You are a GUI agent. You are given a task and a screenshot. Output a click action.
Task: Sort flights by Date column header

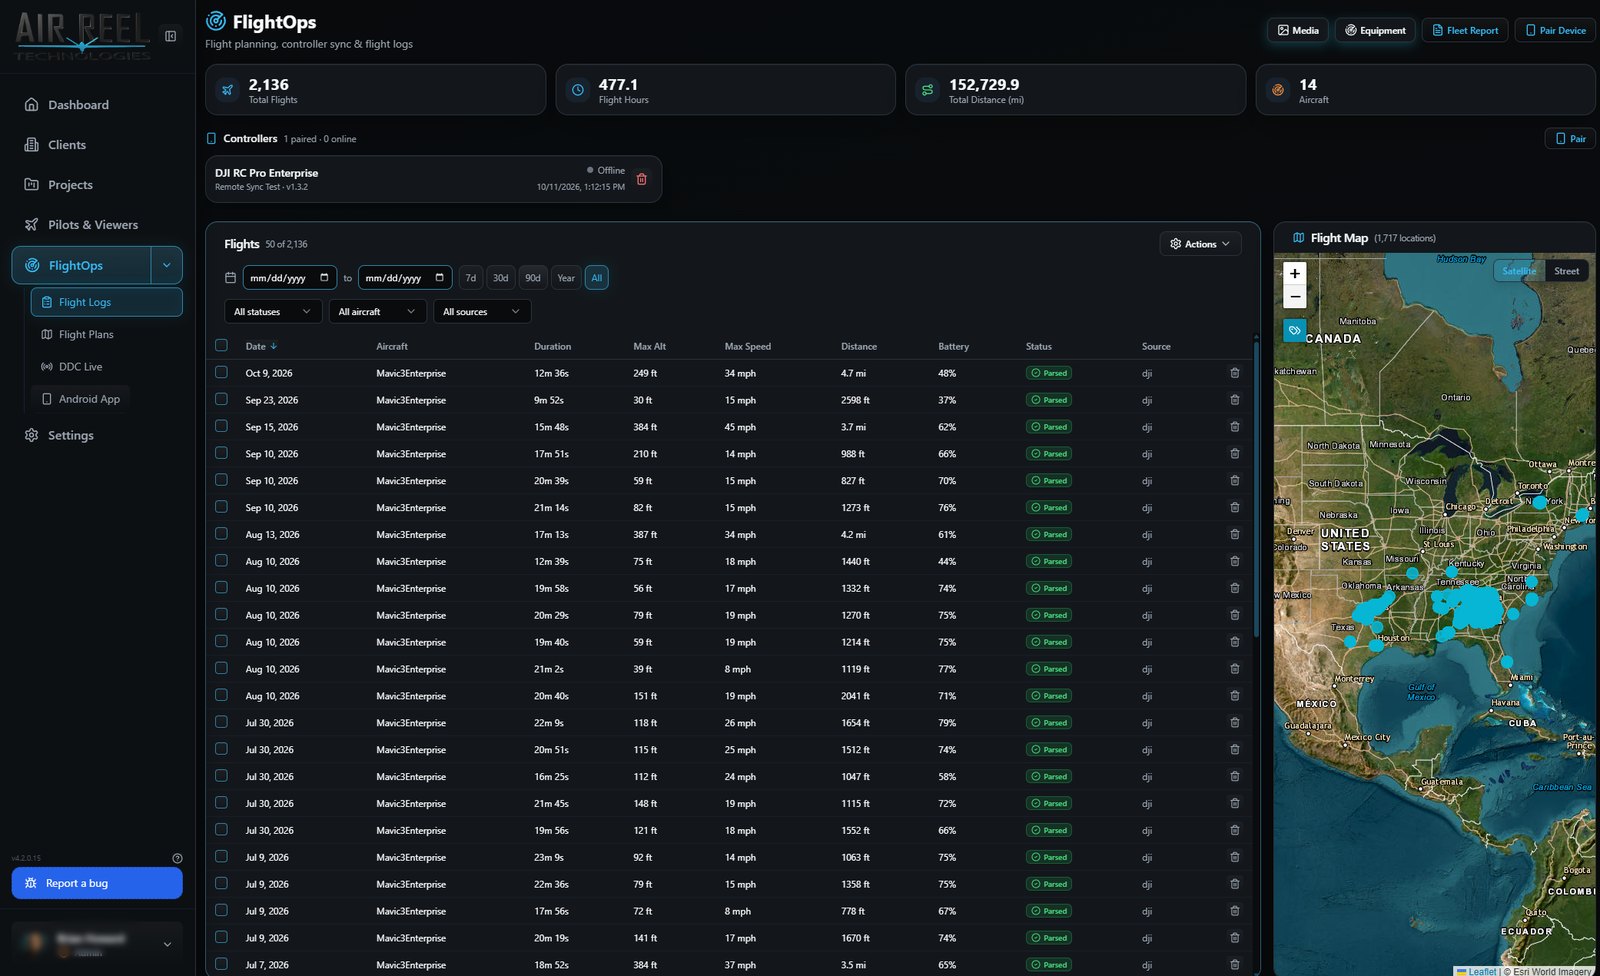coord(261,346)
